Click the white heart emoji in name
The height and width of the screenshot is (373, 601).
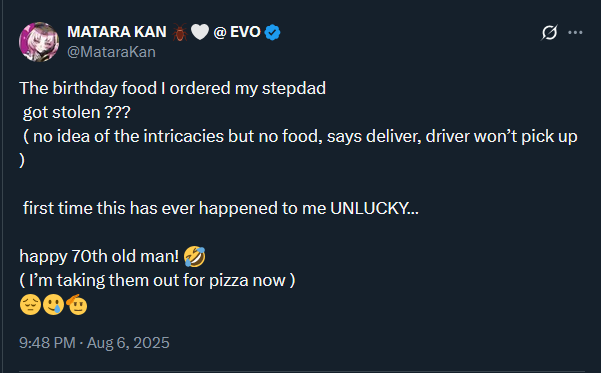[200, 32]
